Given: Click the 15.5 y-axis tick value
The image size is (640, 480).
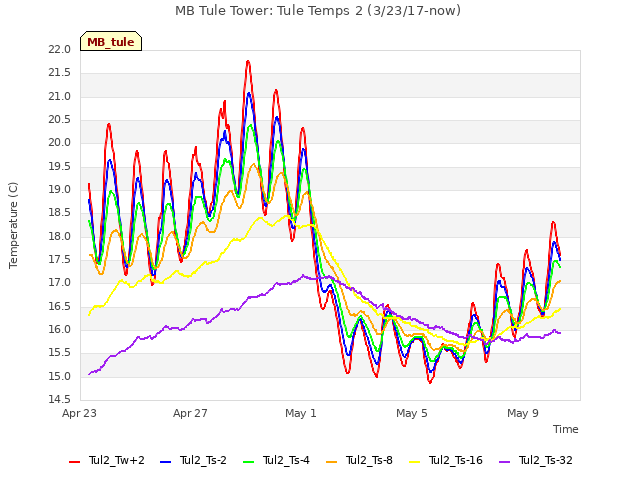Looking at the screenshot, I should (60, 353).
